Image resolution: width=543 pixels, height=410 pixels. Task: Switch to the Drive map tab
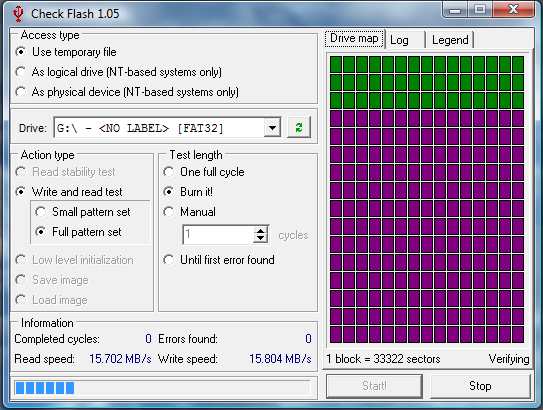[x=354, y=38]
